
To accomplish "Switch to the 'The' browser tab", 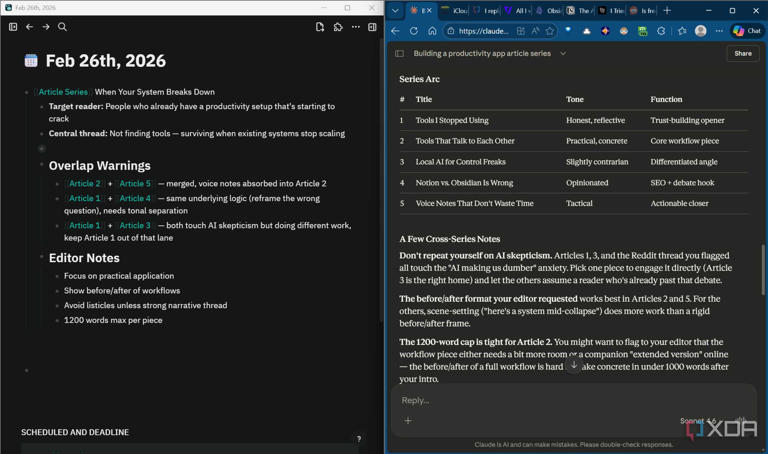I will [x=579, y=10].
